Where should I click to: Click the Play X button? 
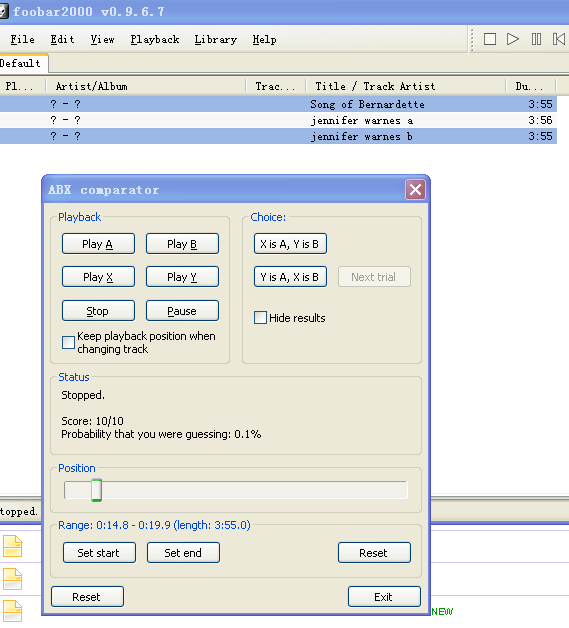pyautogui.click(x=98, y=277)
